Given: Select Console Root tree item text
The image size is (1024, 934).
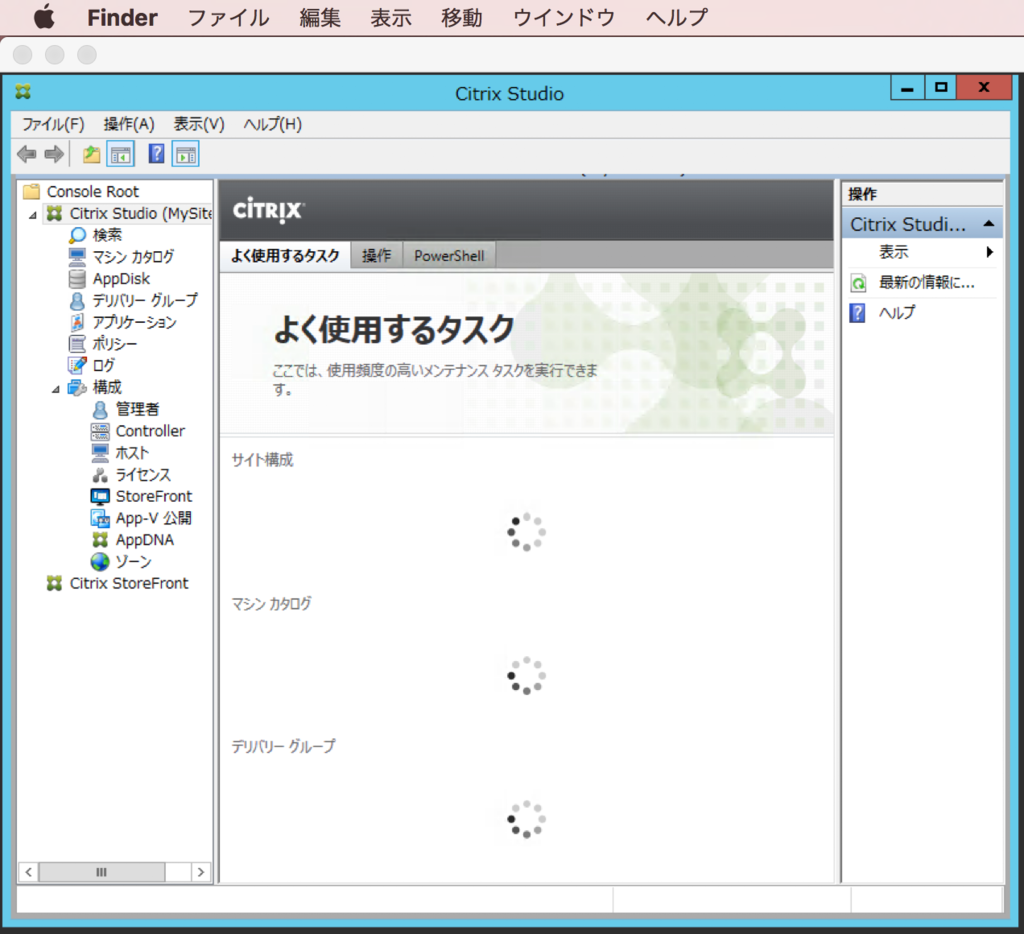Looking at the screenshot, I should (93, 191).
